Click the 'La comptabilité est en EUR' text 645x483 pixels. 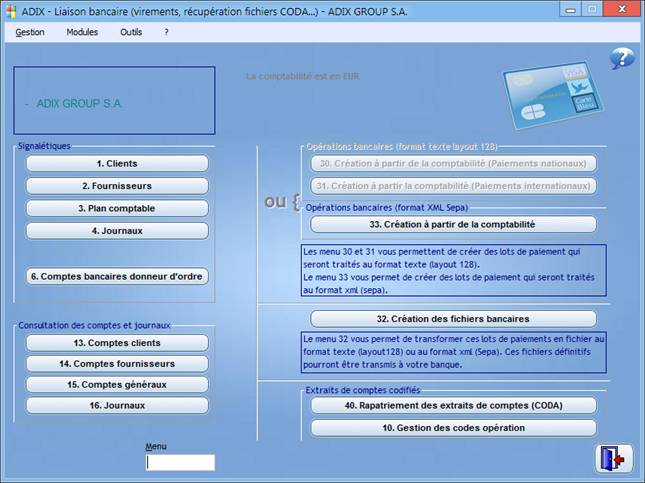click(x=303, y=76)
